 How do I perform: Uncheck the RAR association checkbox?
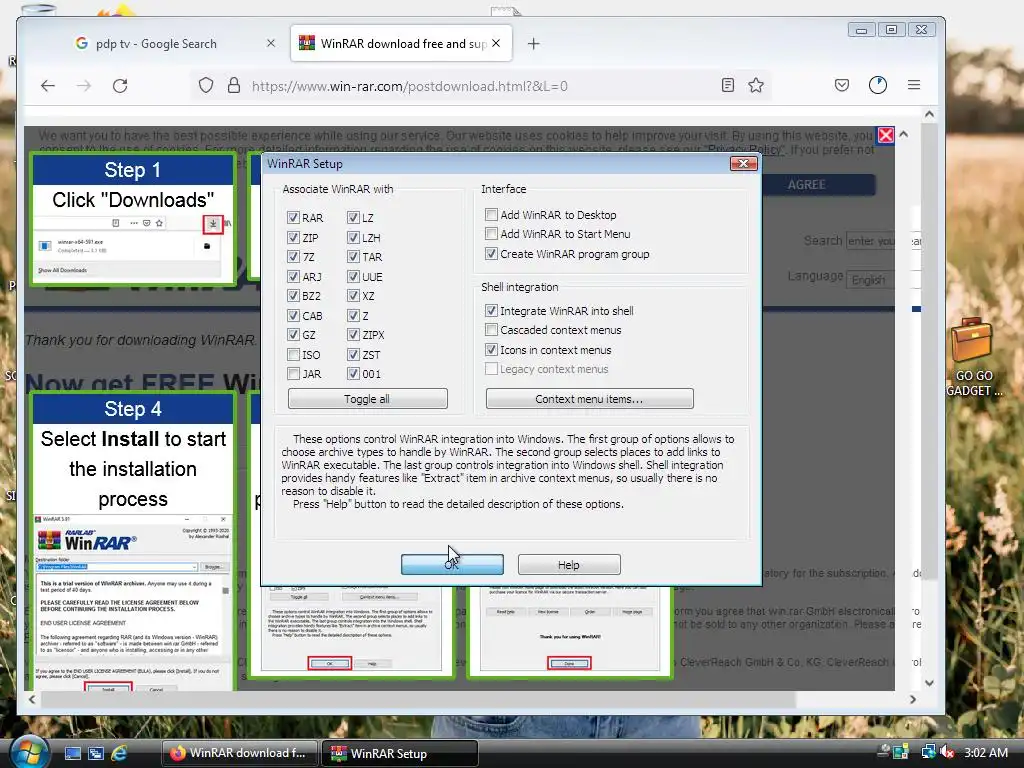pyautogui.click(x=293, y=217)
